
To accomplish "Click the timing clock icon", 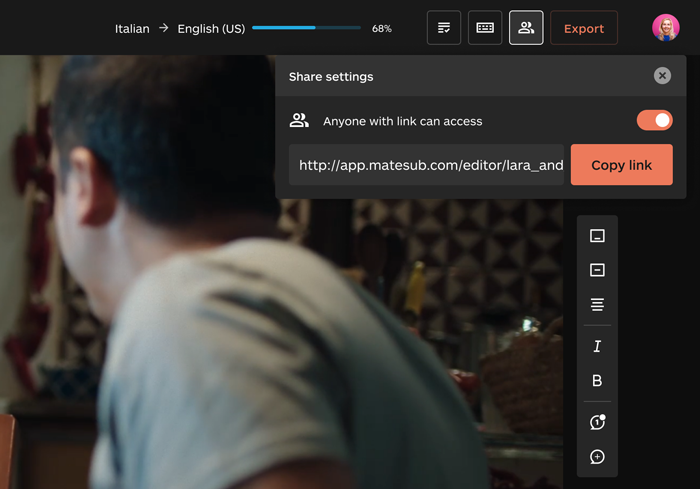I will coord(597,422).
